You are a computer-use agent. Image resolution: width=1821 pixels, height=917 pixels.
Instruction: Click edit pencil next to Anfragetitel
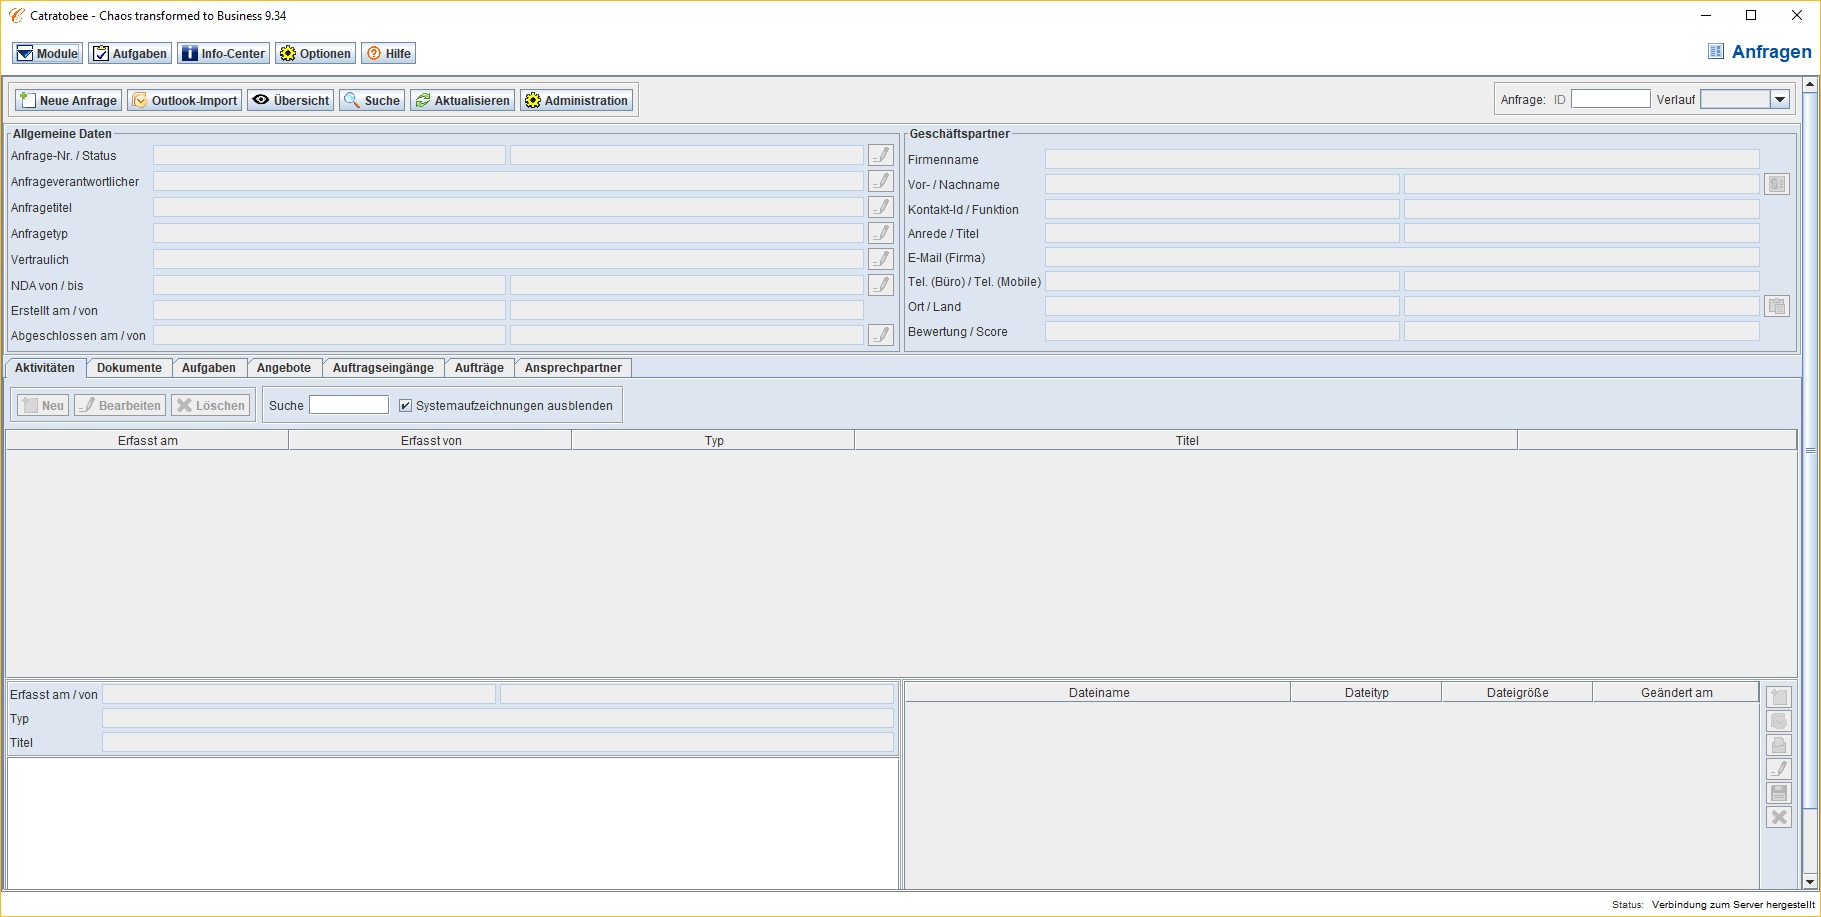coord(881,207)
